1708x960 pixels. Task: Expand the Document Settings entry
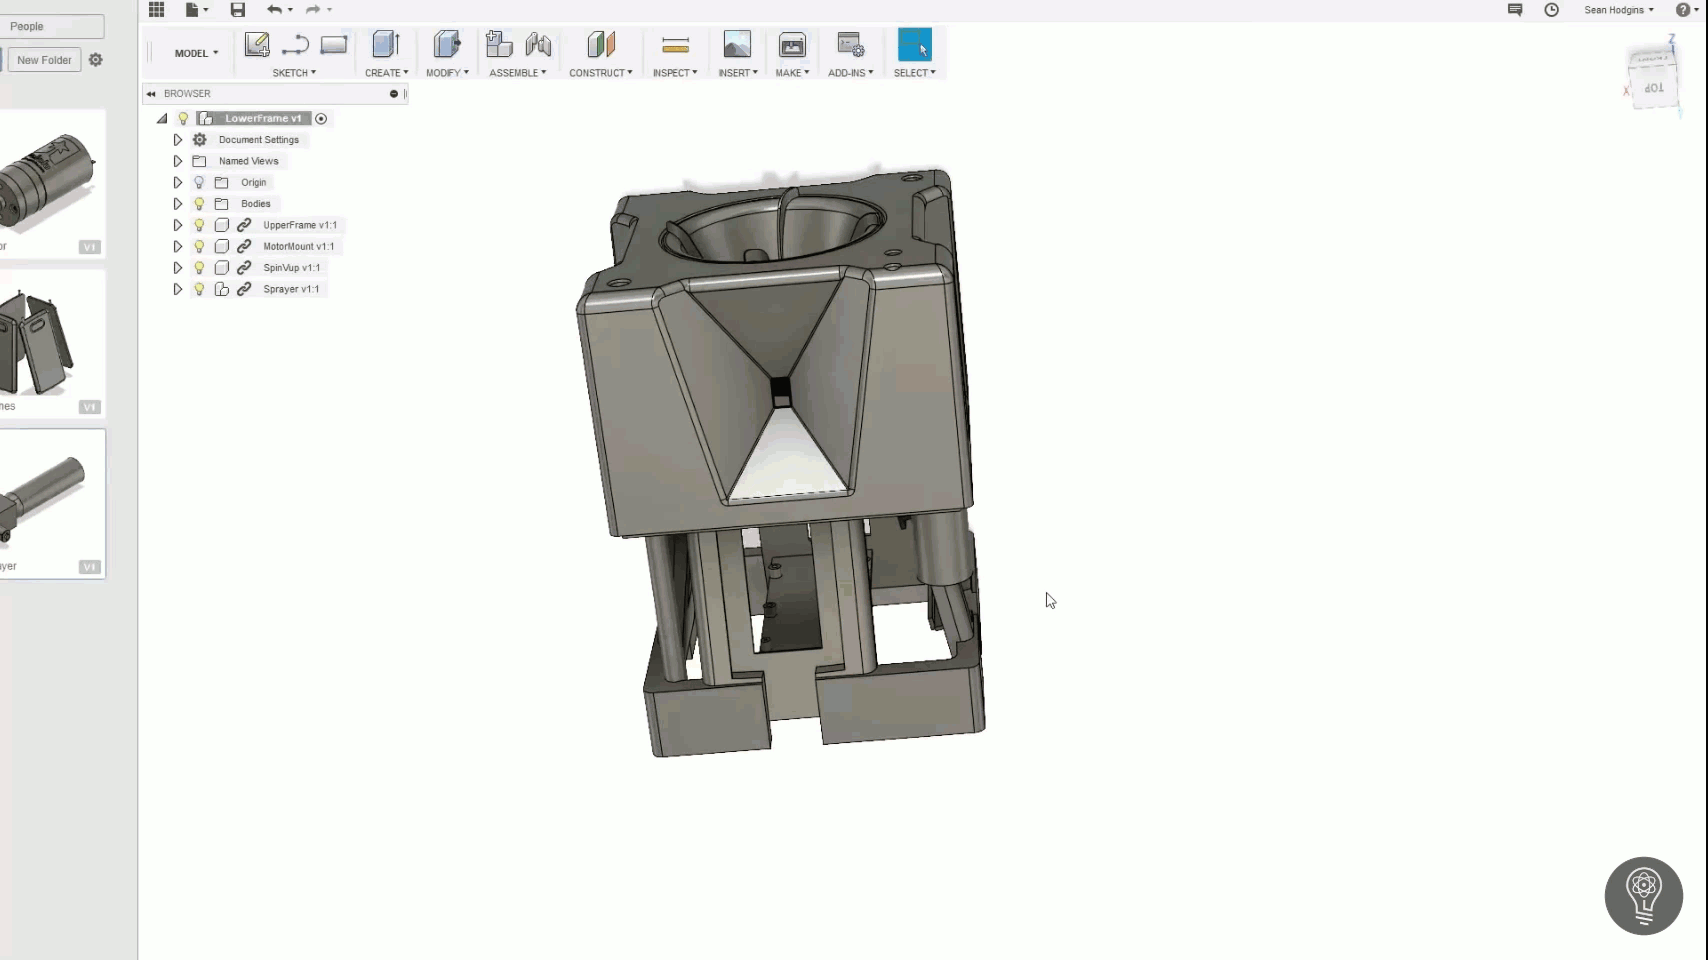click(178, 140)
